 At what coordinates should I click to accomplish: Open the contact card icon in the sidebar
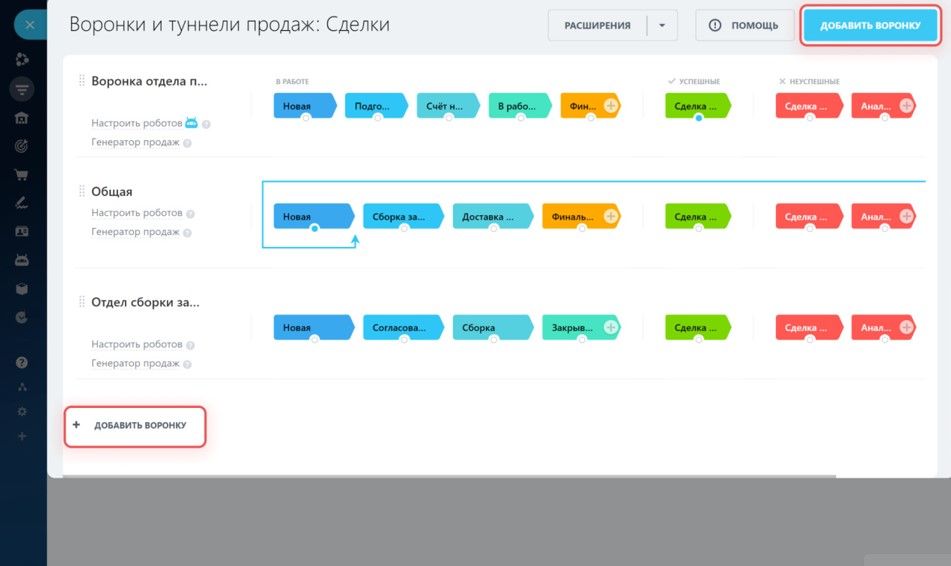pos(22,231)
